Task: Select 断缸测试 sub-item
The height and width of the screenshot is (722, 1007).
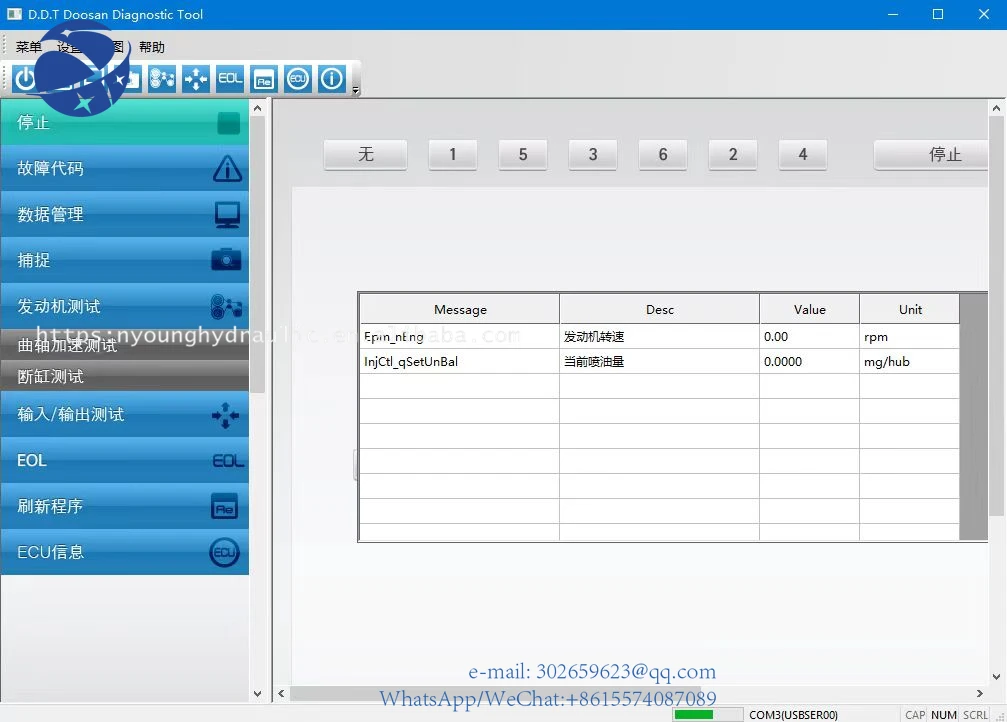Action: pos(125,376)
